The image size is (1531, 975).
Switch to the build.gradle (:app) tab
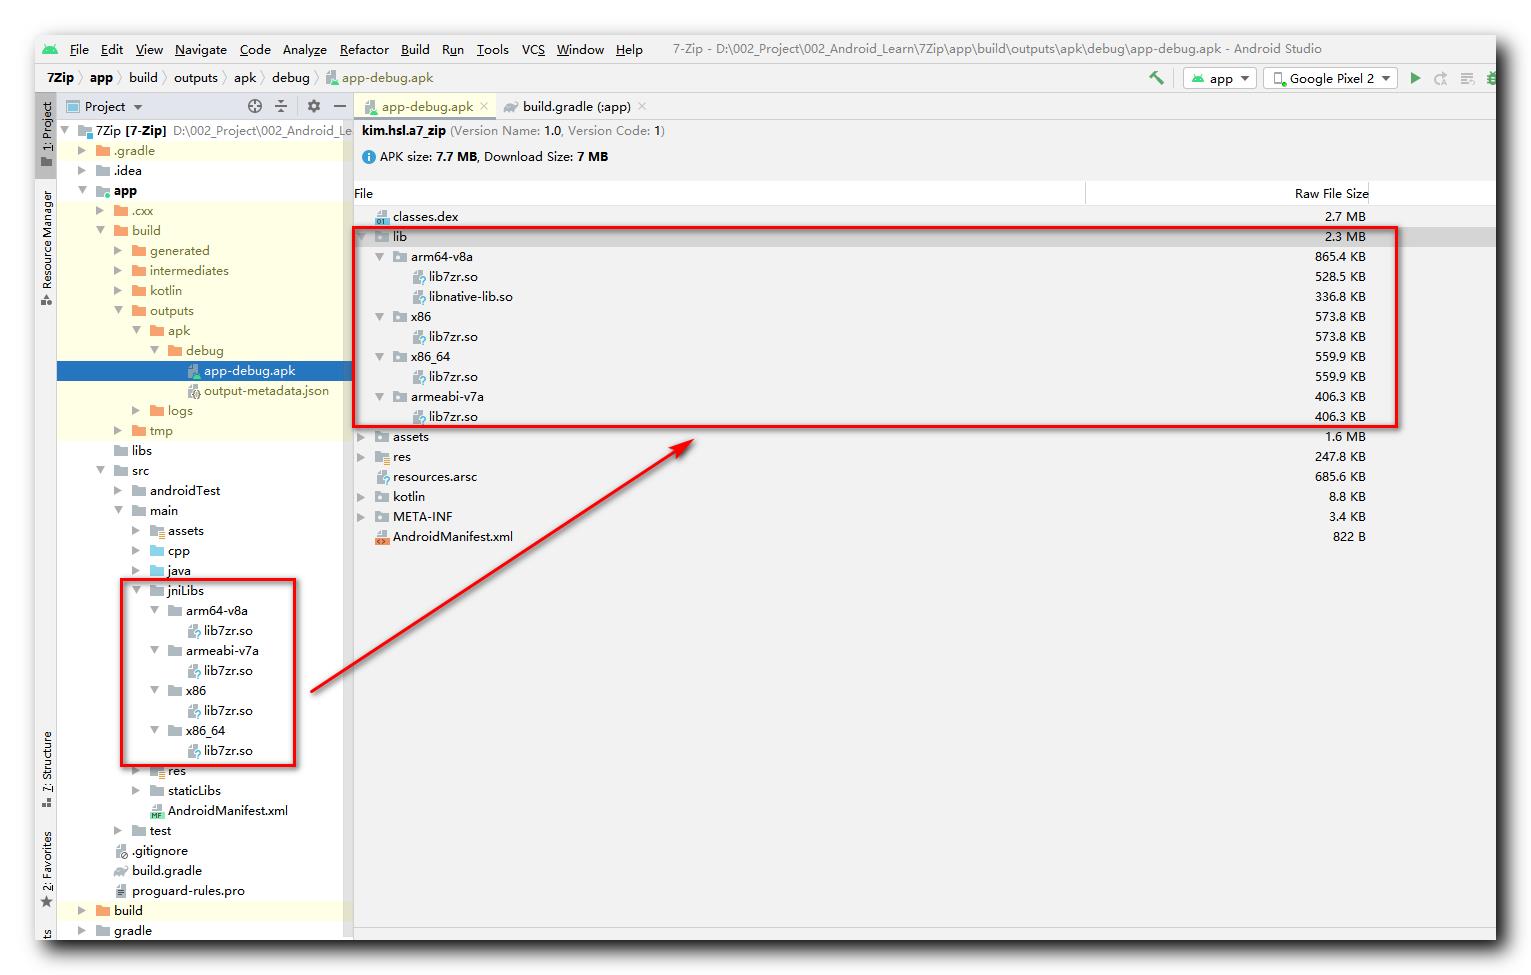[x=576, y=106]
